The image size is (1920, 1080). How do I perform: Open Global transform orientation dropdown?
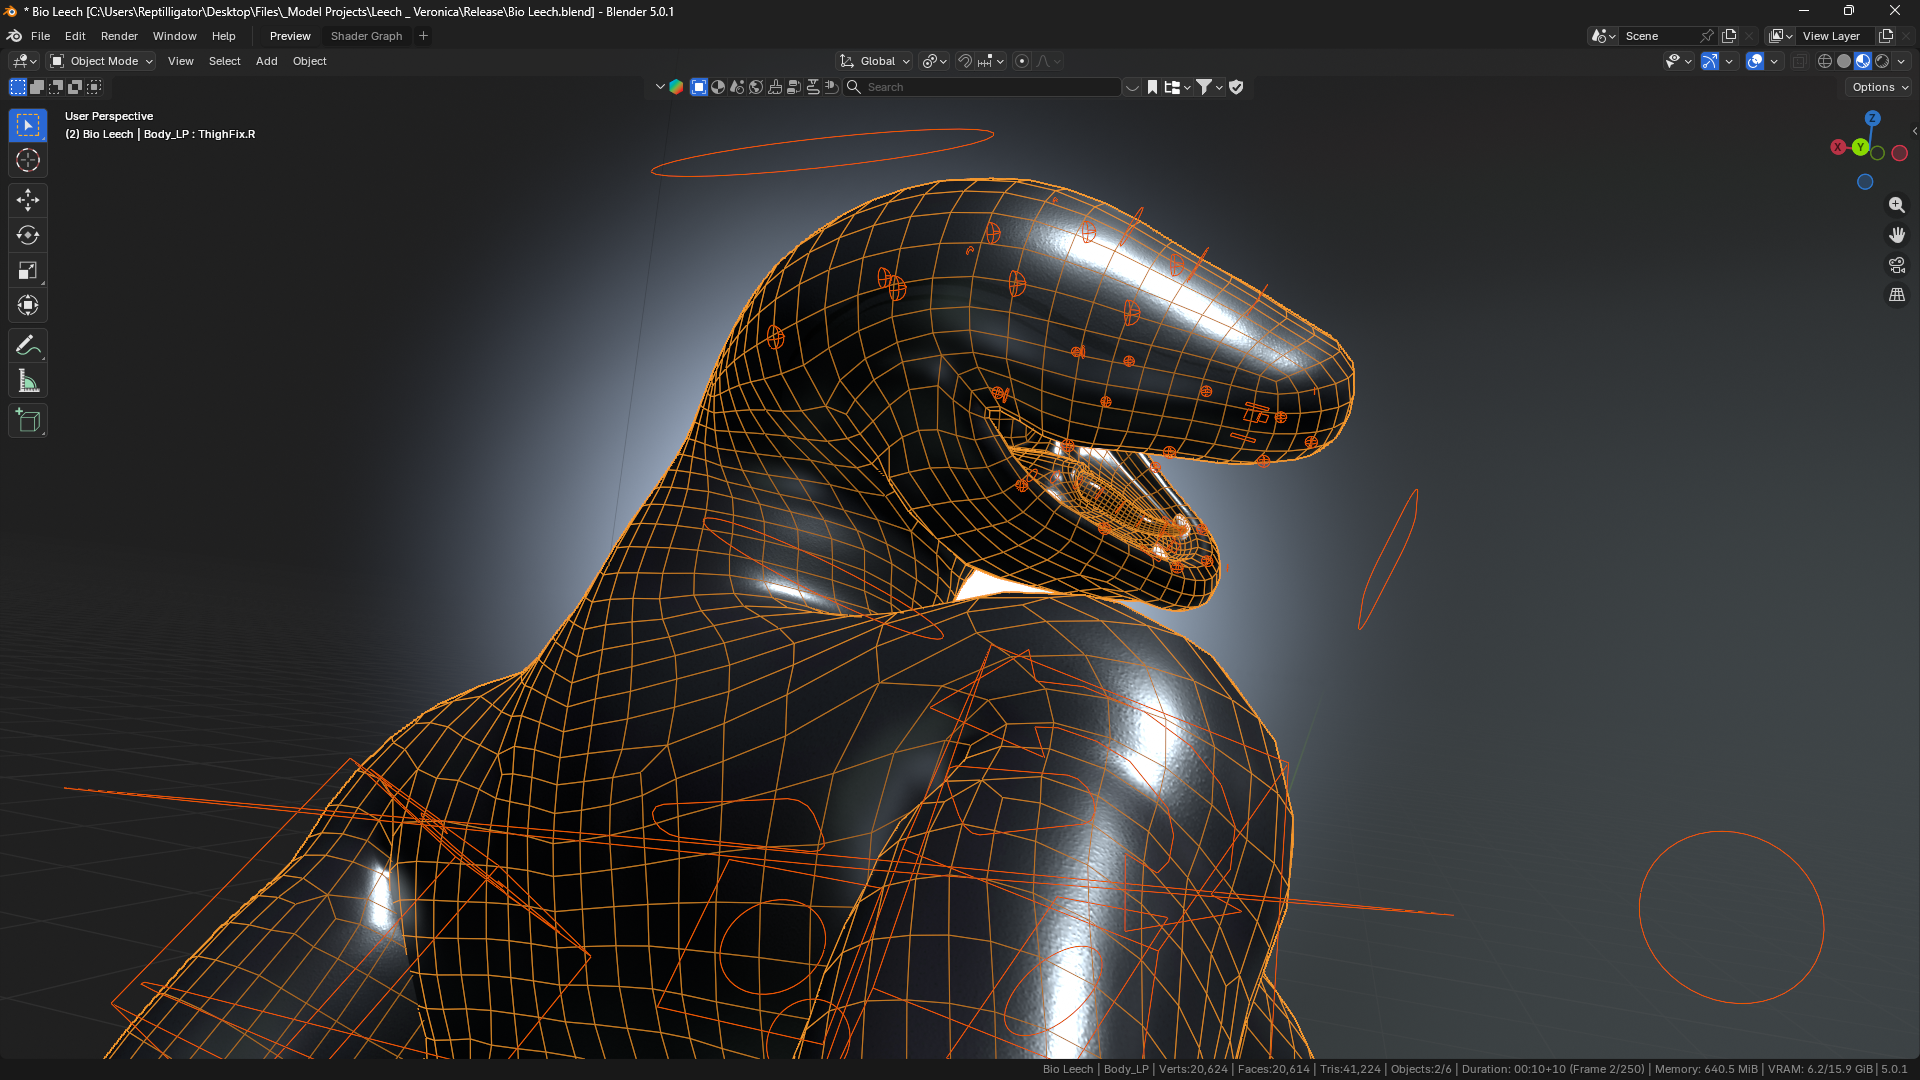[x=876, y=61]
